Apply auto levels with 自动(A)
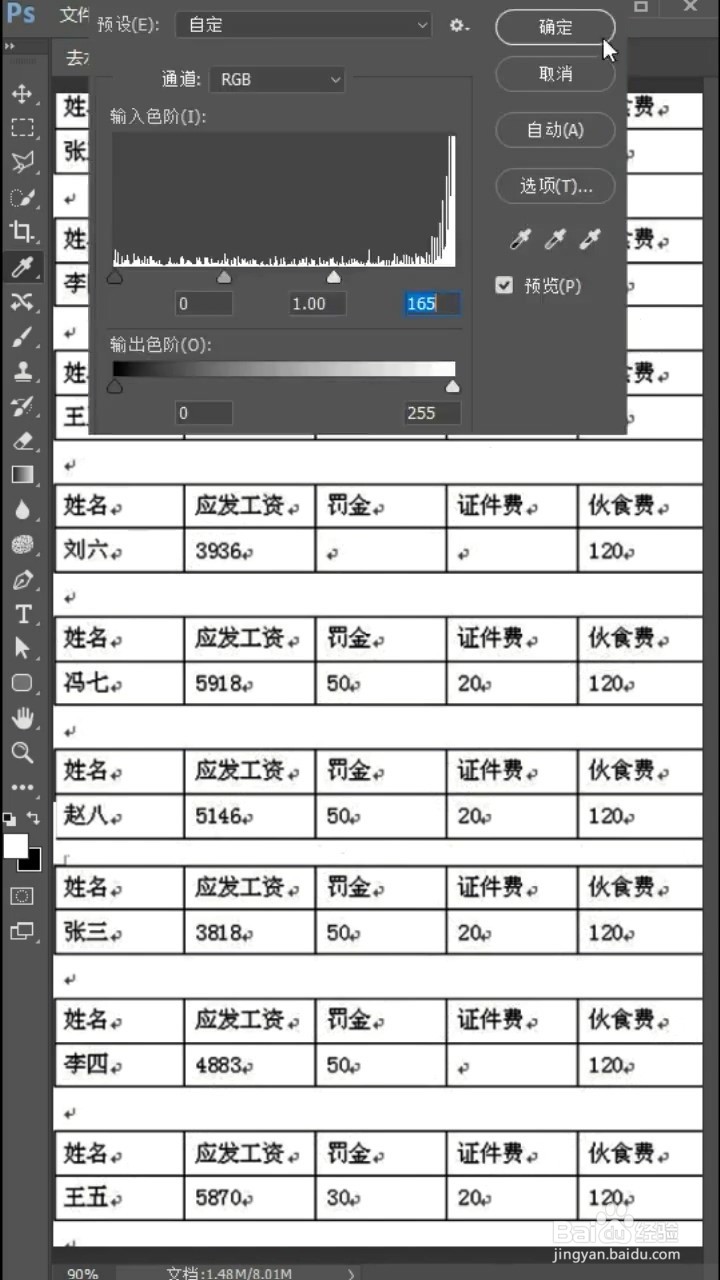 [x=555, y=130]
